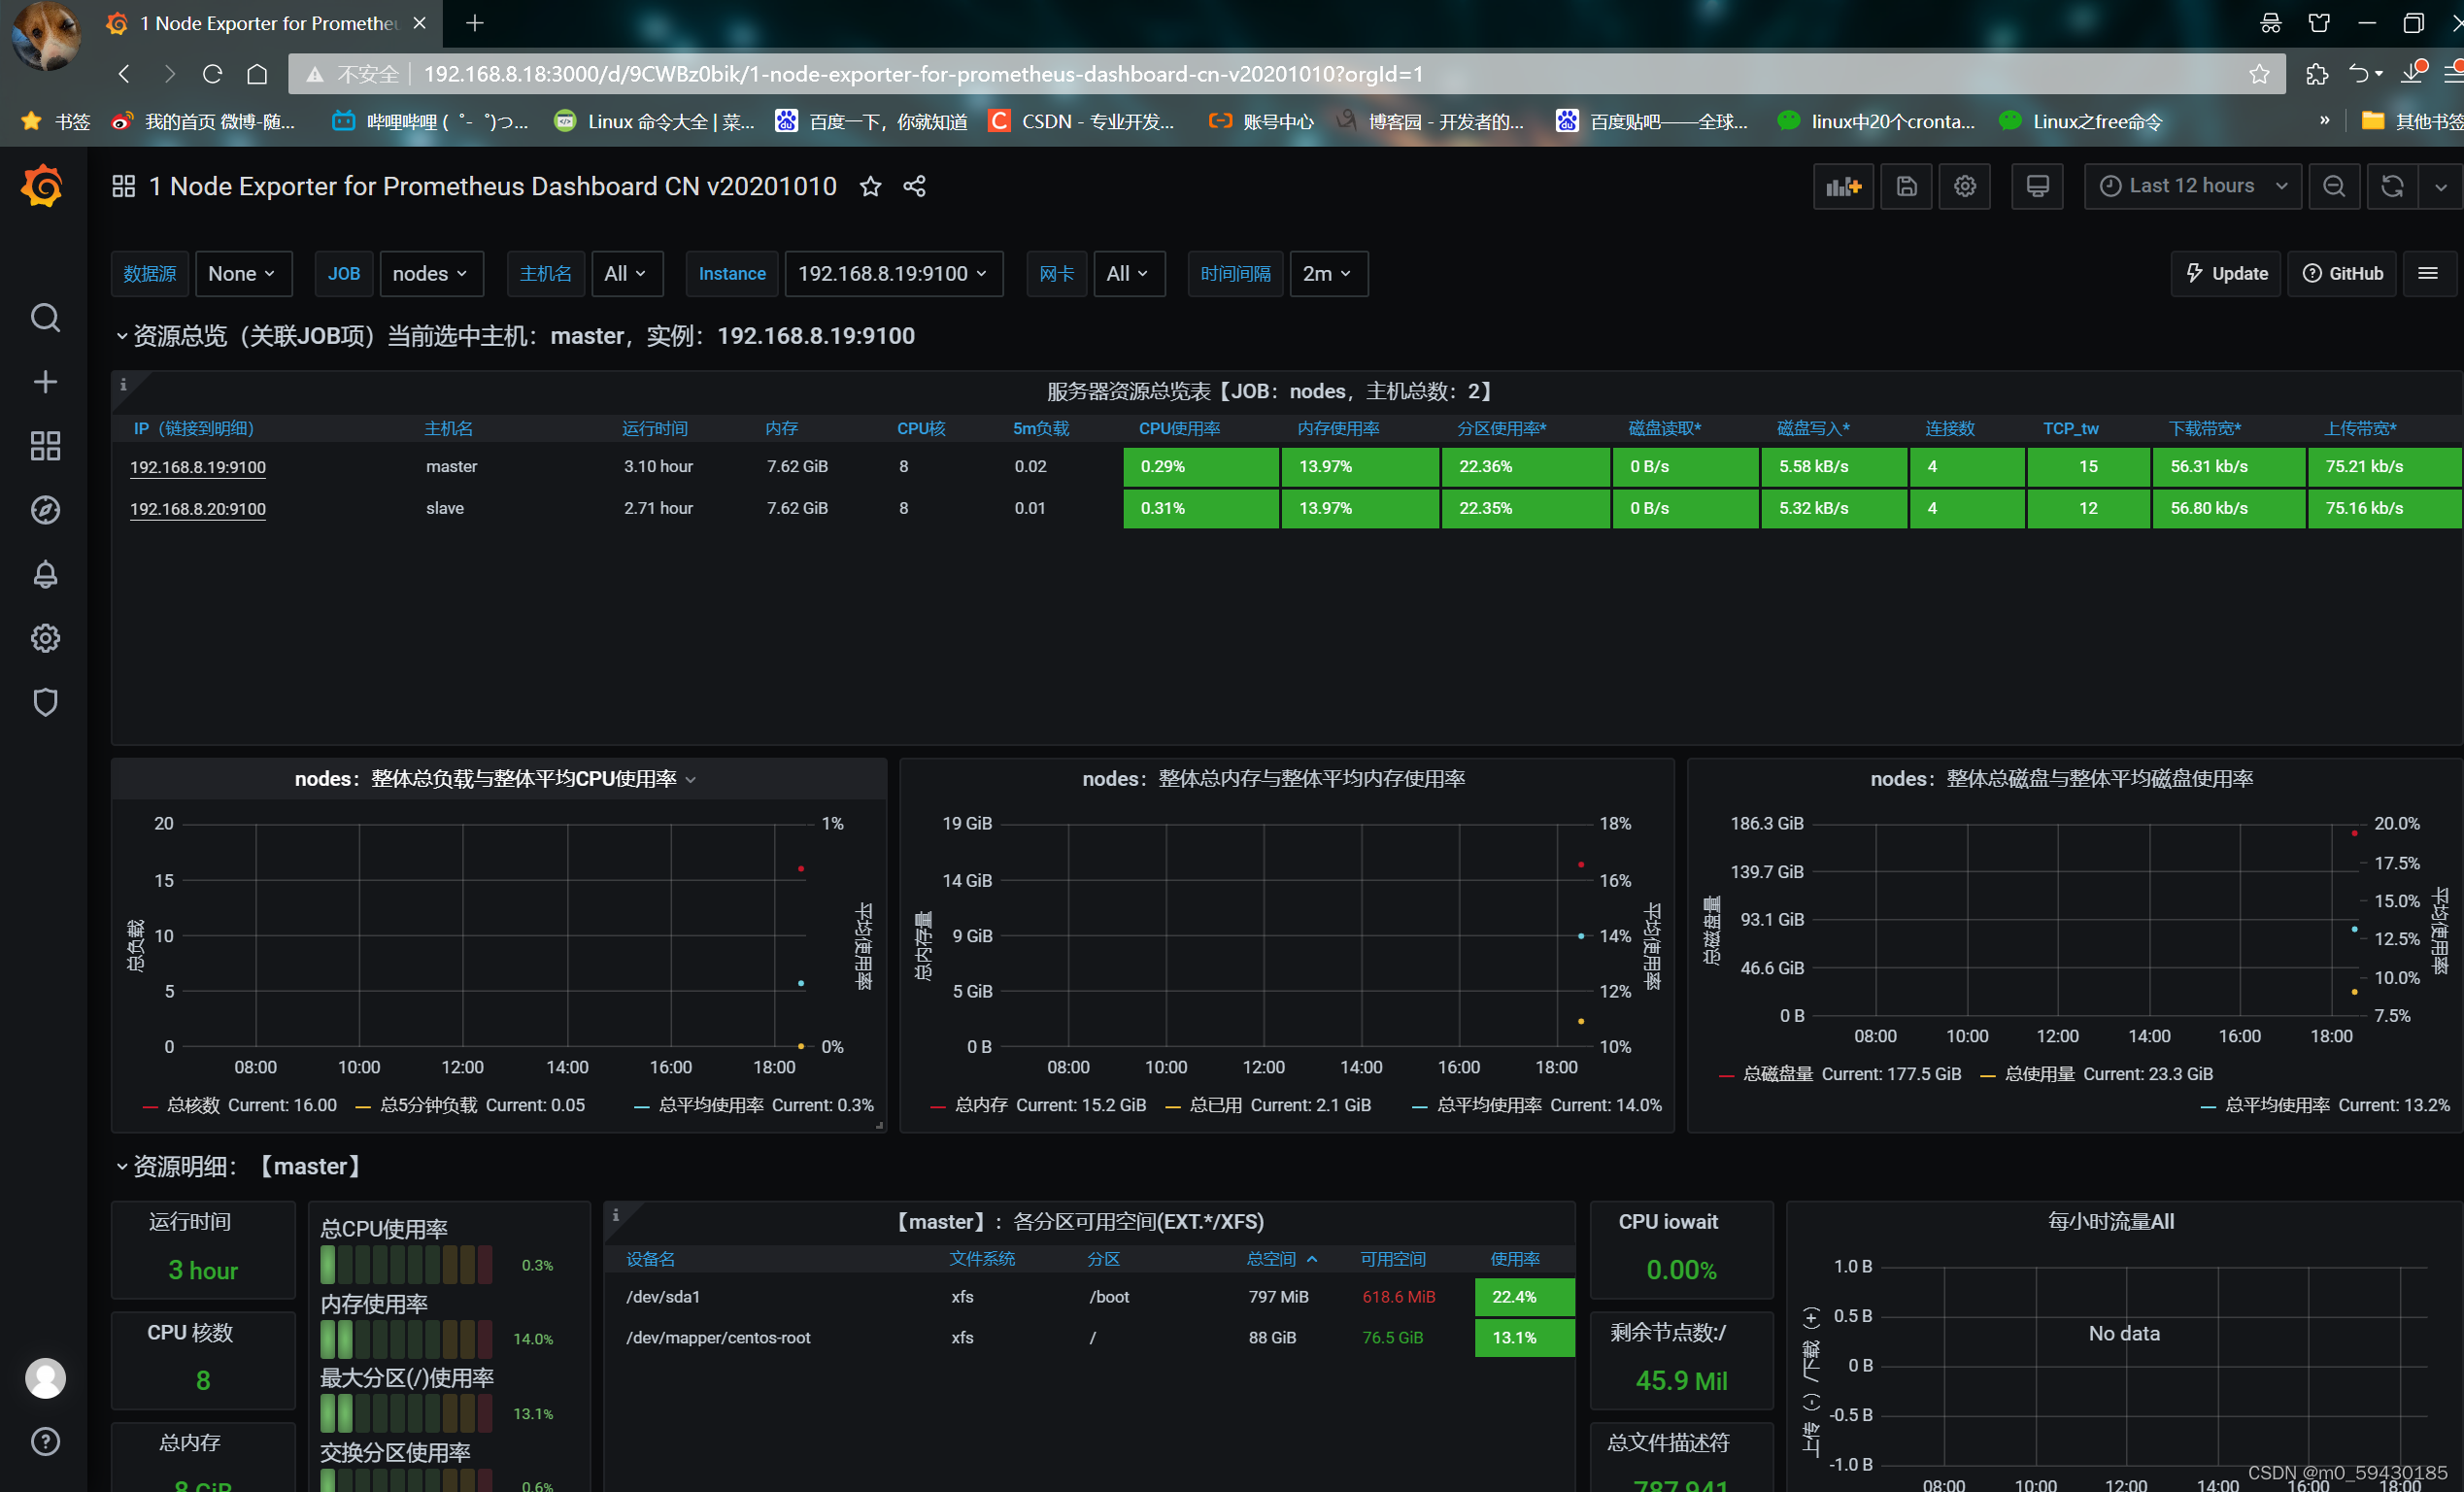
Task: Open the user profile avatar
Action: 45,1378
